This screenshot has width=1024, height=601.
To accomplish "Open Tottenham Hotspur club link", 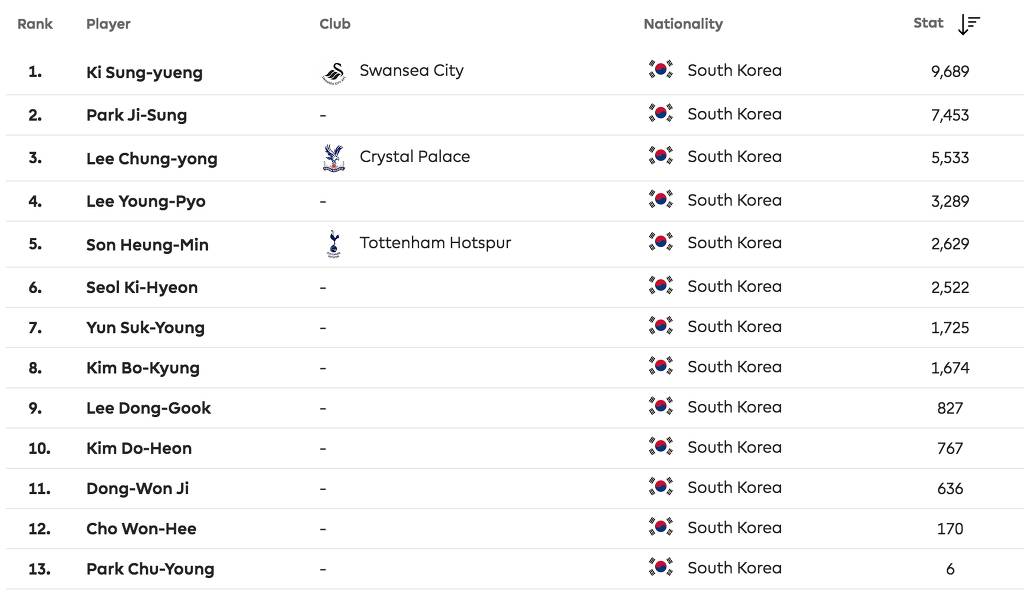I will click(x=435, y=243).
